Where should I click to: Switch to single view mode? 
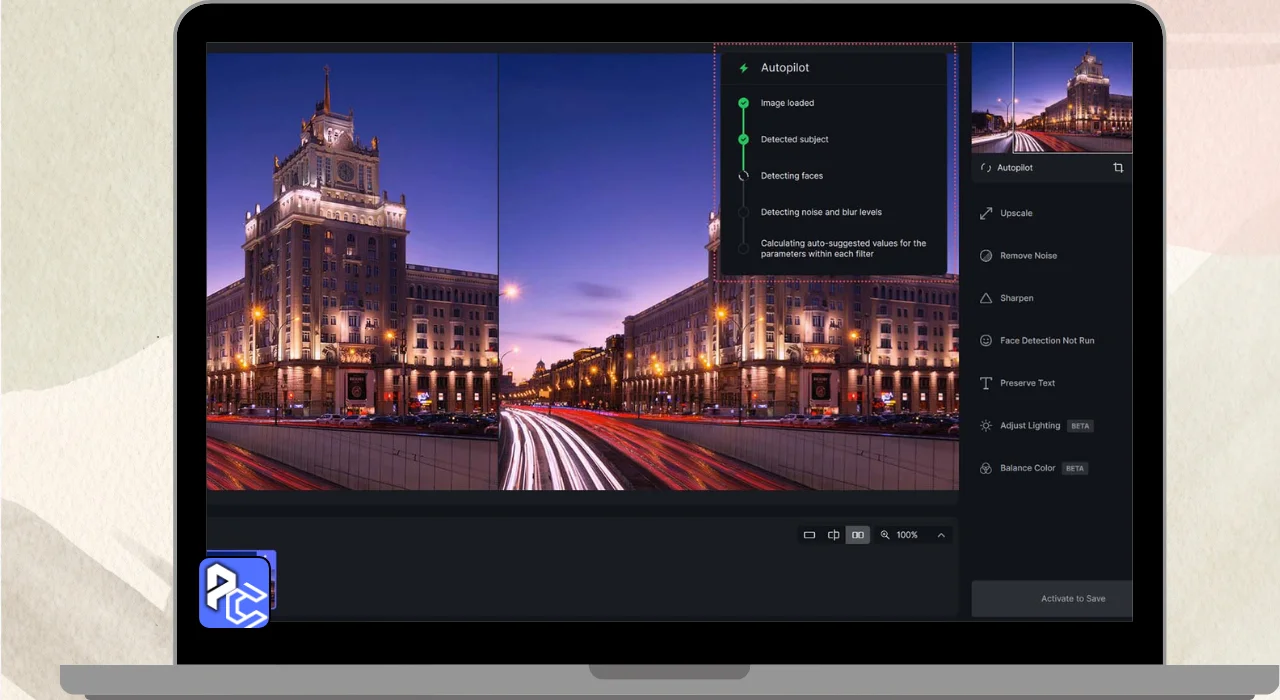[x=809, y=535]
